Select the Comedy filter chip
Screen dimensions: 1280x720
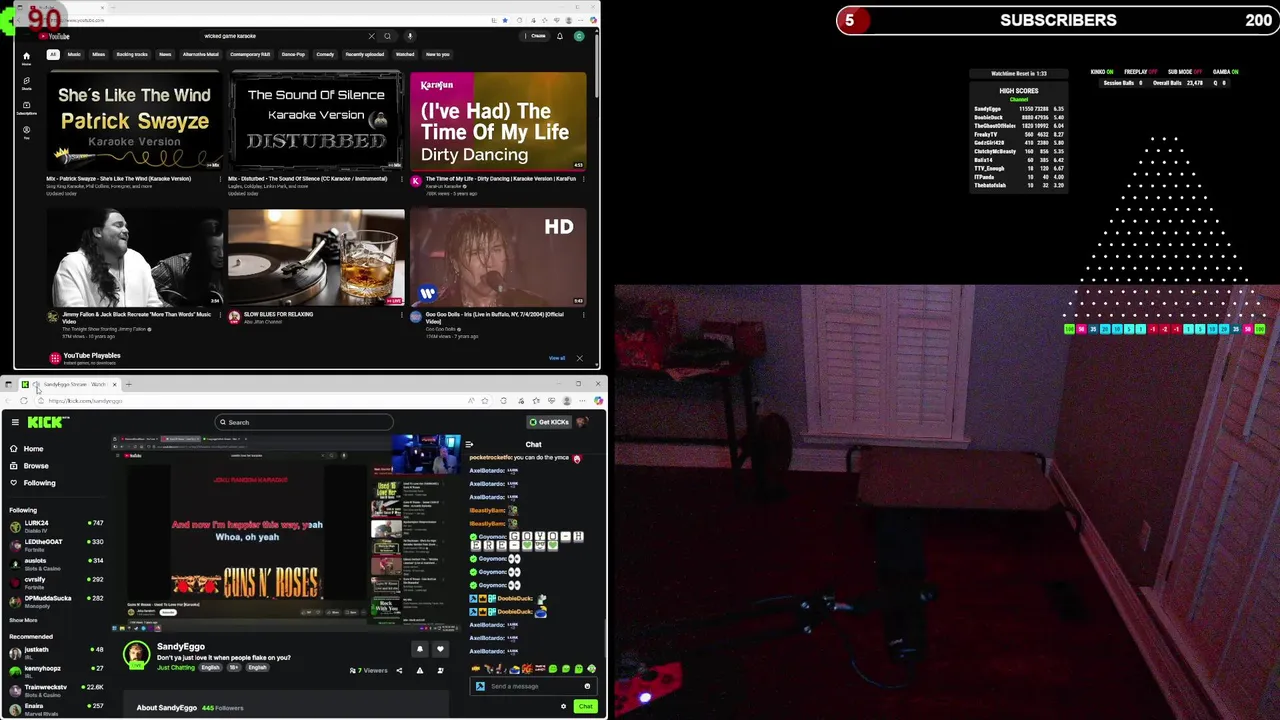pyautogui.click(x=325, y=54)
